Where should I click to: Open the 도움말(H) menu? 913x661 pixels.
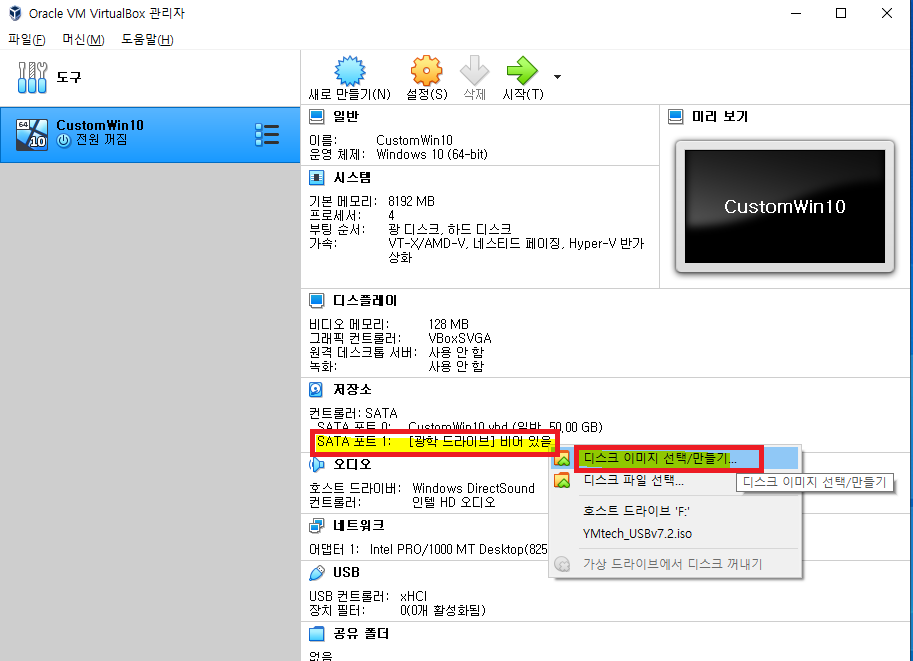[x=147, y=40]
